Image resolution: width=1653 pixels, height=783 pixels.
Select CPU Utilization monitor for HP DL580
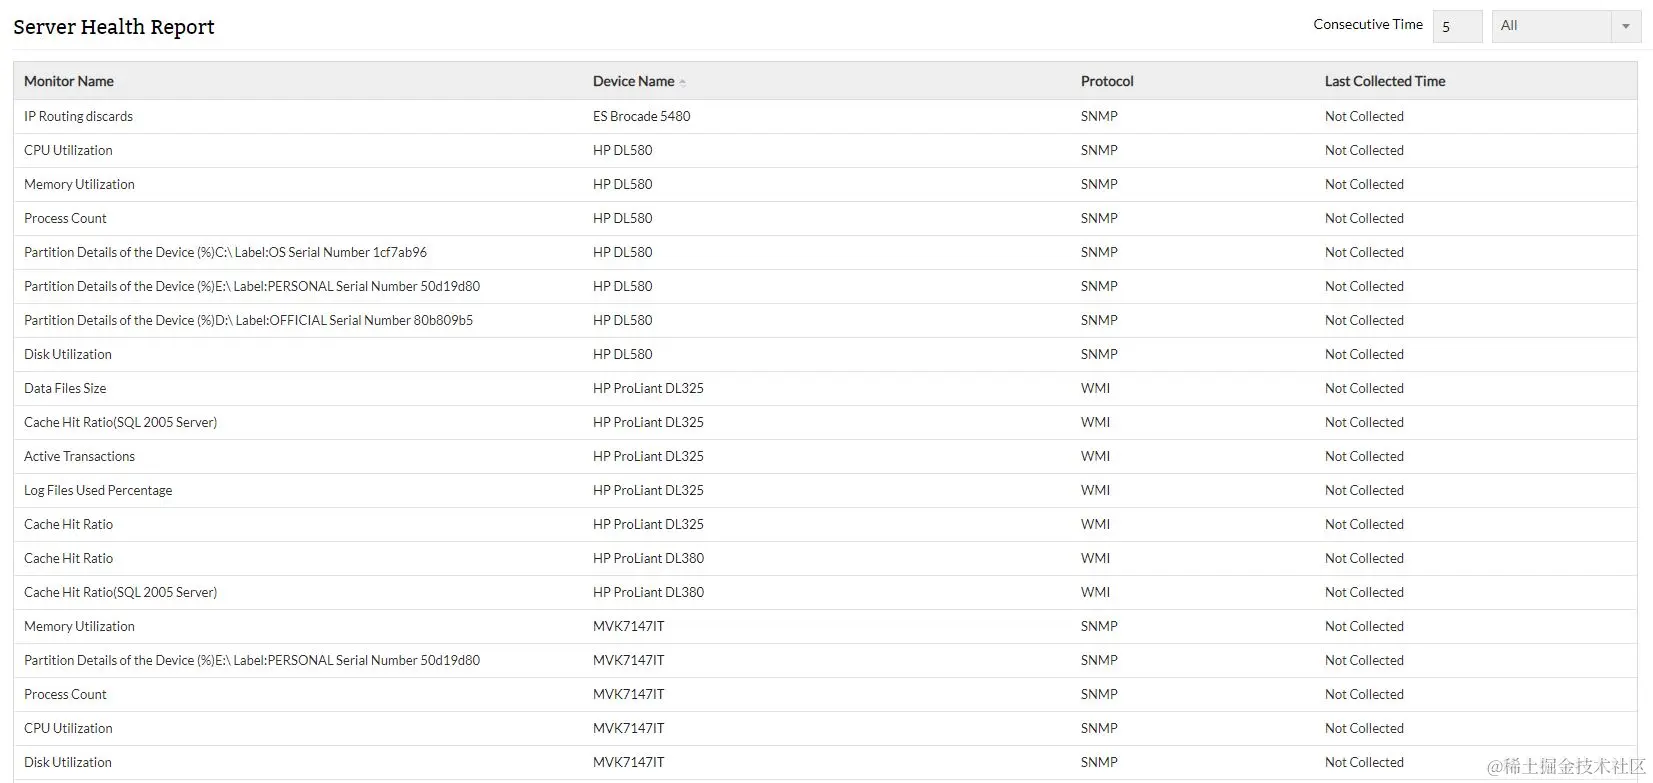coord(68,150)
